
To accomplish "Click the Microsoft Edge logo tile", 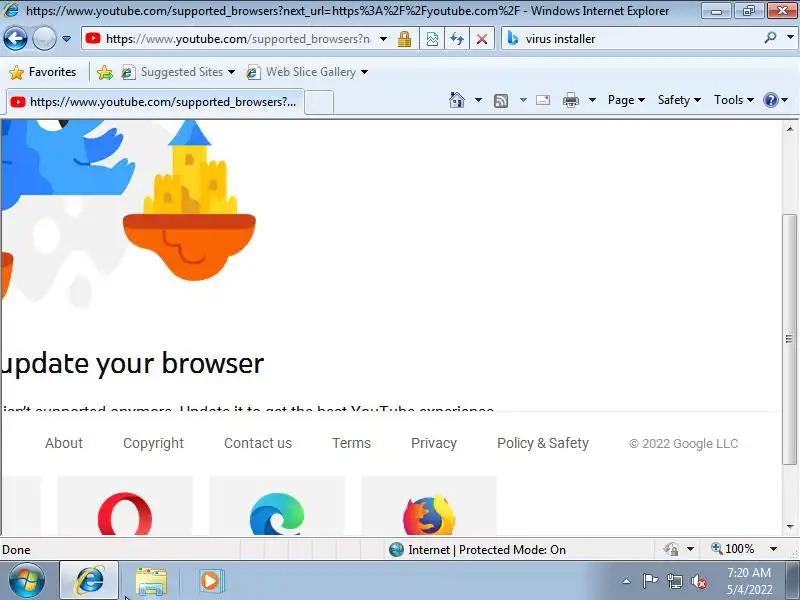I will [277, 506].
